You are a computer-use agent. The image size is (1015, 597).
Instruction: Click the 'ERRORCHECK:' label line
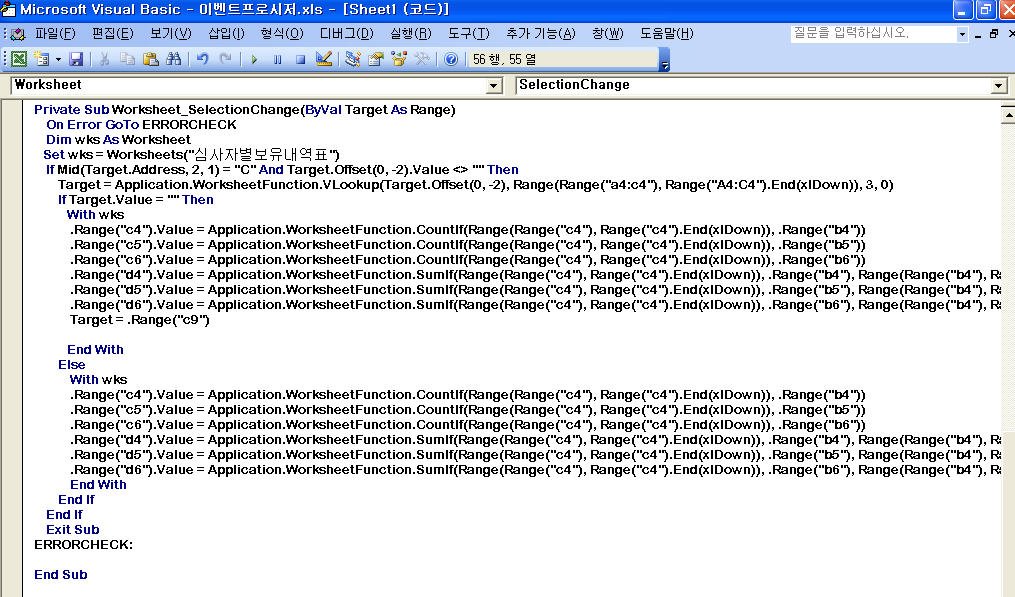tap(84, 545)
